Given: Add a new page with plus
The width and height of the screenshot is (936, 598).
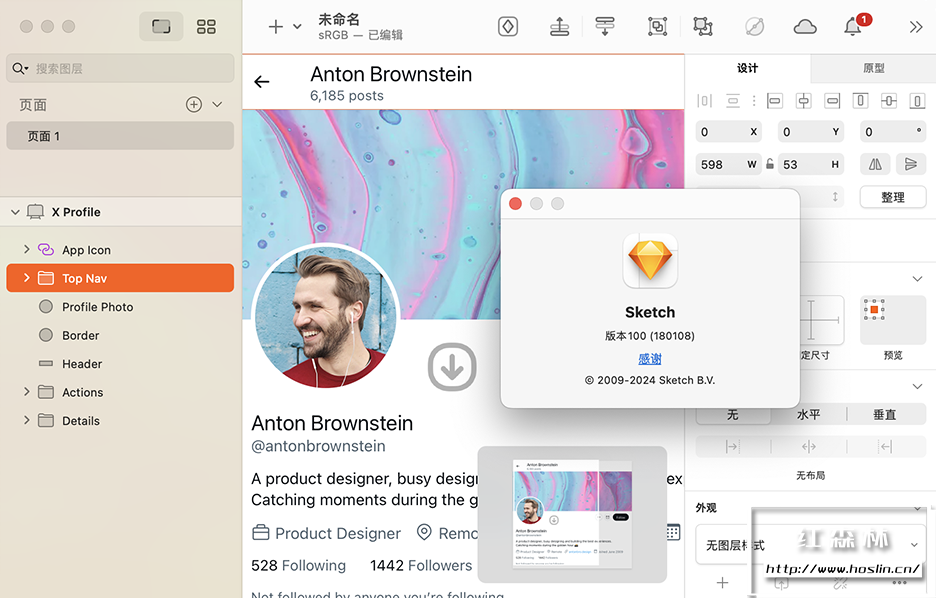Looking at the screenshot, I should 193,104.
